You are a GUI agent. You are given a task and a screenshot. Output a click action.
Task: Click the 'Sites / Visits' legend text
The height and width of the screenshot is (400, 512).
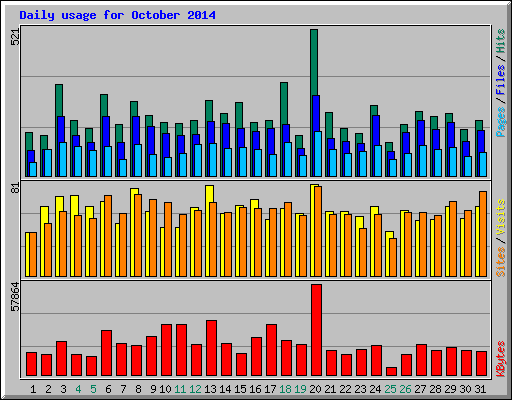[500, 238]
